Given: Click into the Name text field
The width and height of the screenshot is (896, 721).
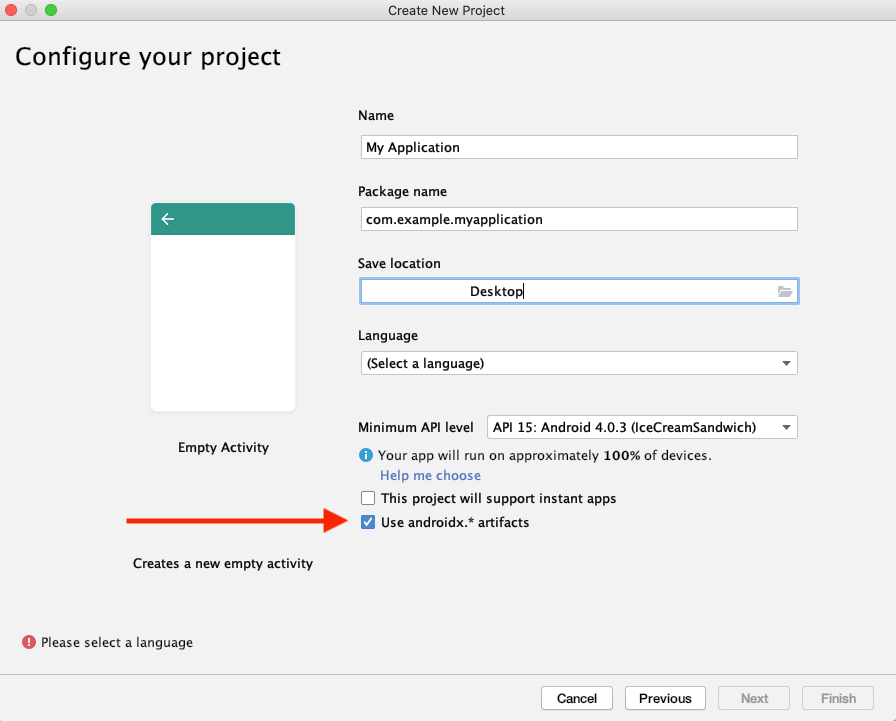Looking at the screenshot, I should click(x=578, y=147).
